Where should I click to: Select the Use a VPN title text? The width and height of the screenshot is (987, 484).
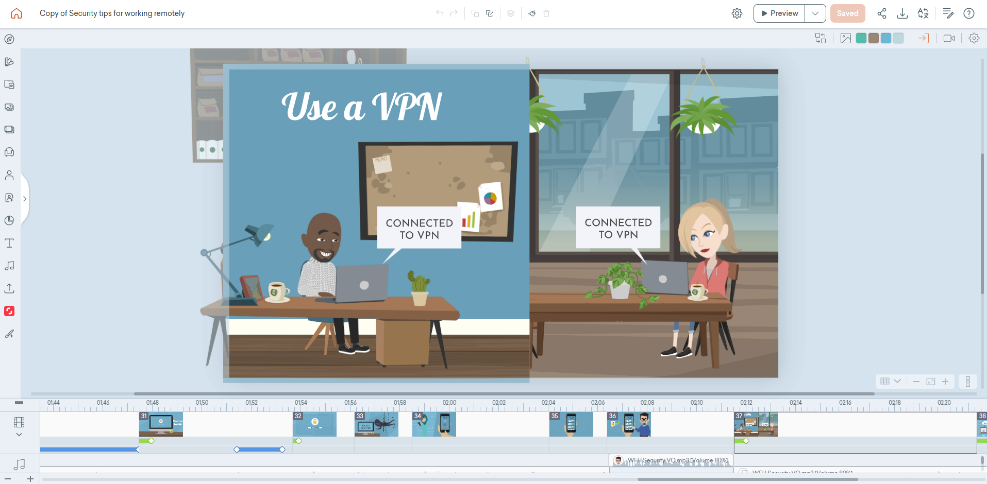pyautogui.click(x=361, y=106)
